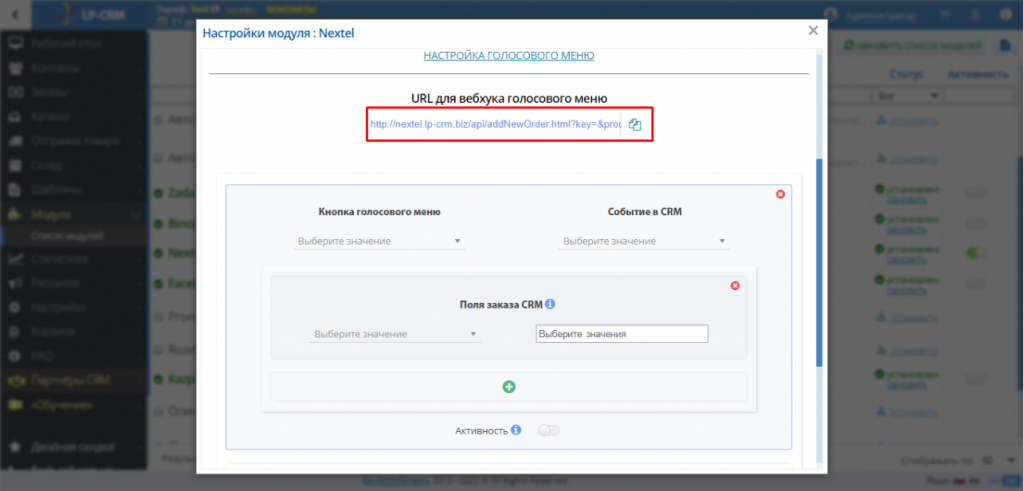Select the nextel.lp-crm.biz webhook URL text
1024x491 pixels.
click(x=494, y=124)
